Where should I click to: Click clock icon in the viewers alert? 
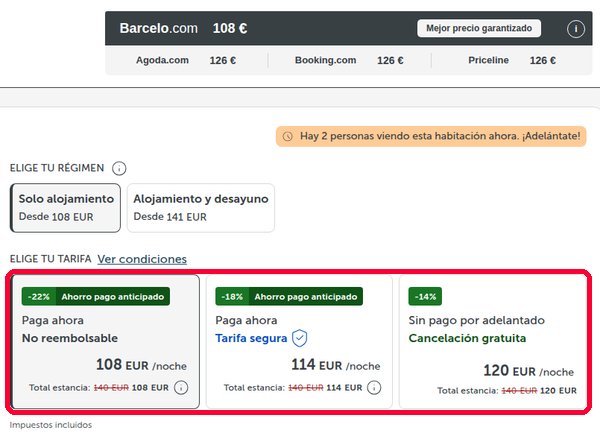(288, 136)
